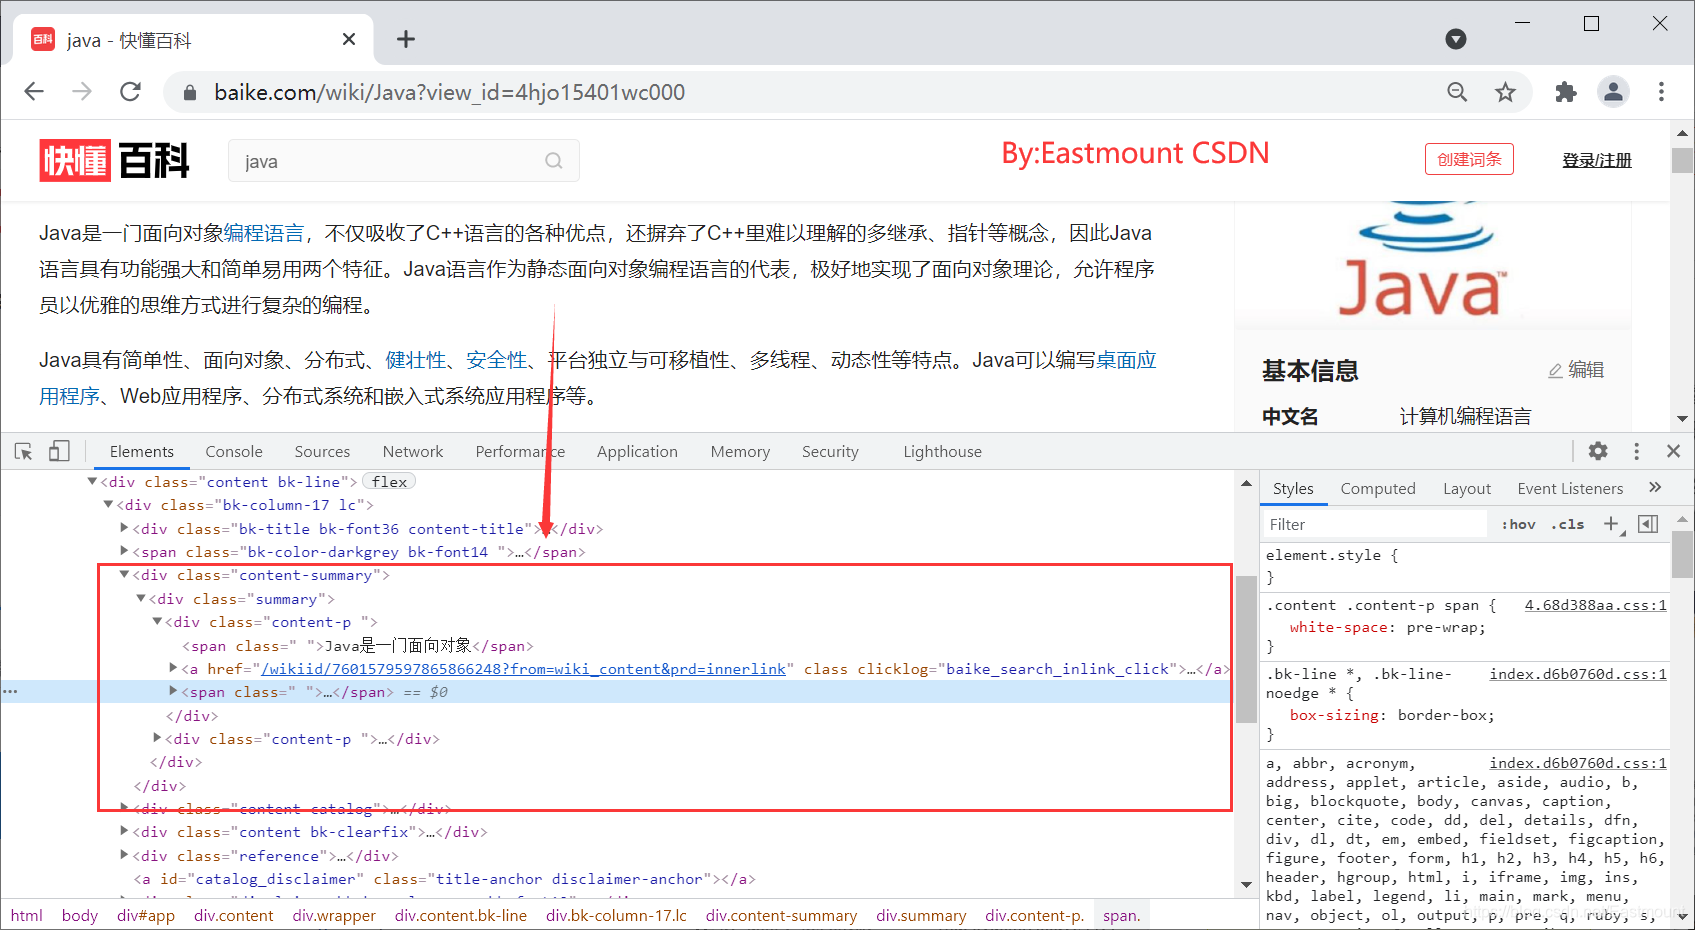Select the Layout tab
The height and width of the screenshot is (930, 1695).
pyautogui.click(x=1467, y=488)
